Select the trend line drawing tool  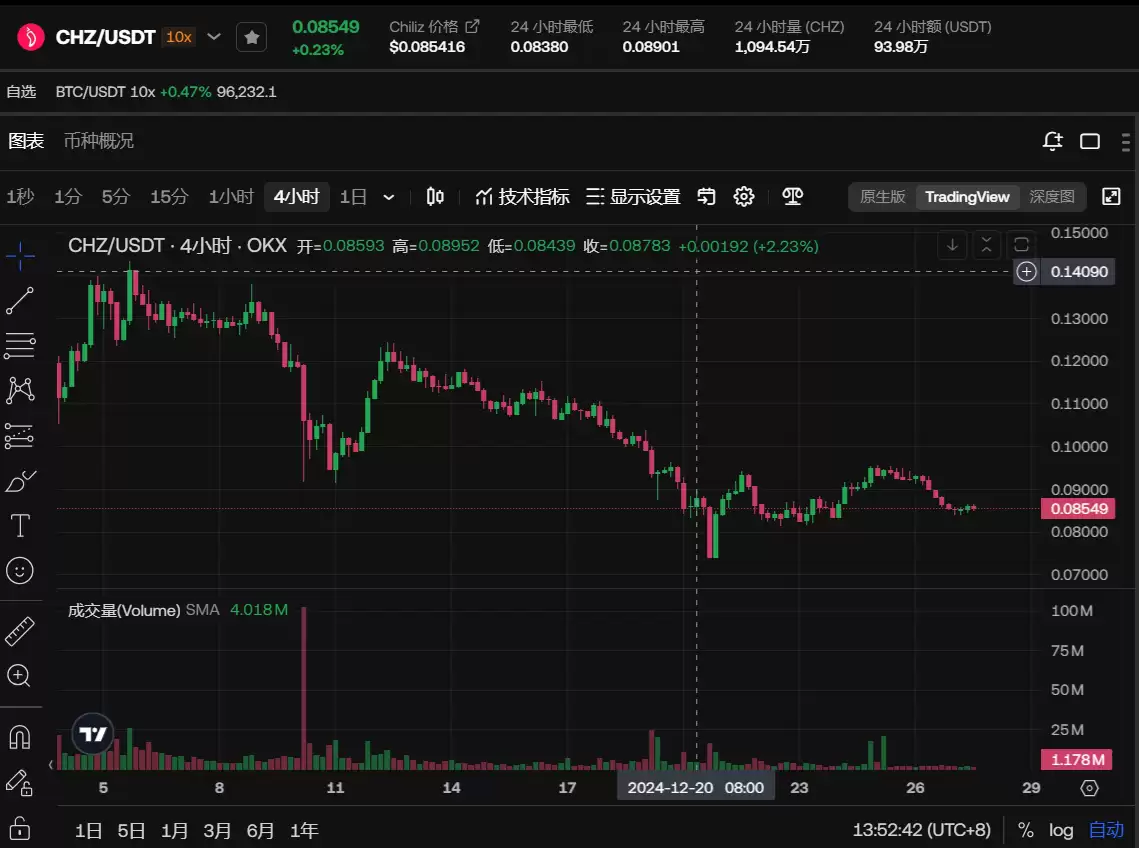[x=20, y=300]
